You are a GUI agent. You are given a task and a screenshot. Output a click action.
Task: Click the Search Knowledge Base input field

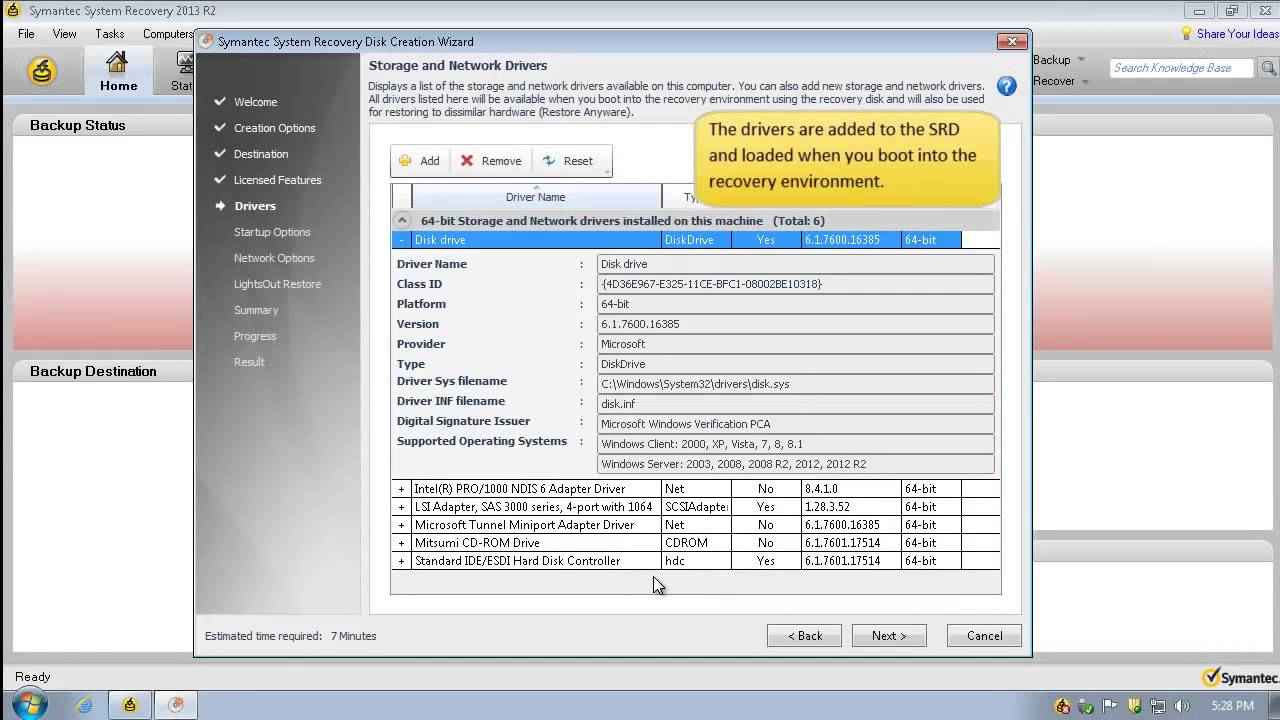(x=1180, y=68)
